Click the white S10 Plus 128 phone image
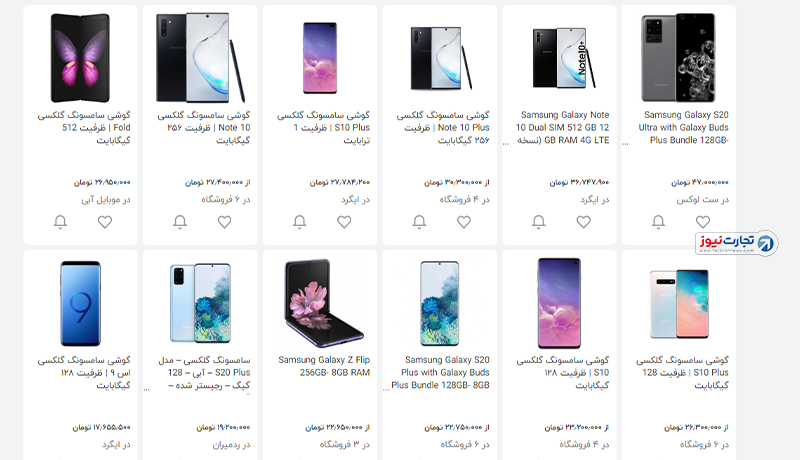This screenshot has height=460, width=800. [x=679, y=304]
